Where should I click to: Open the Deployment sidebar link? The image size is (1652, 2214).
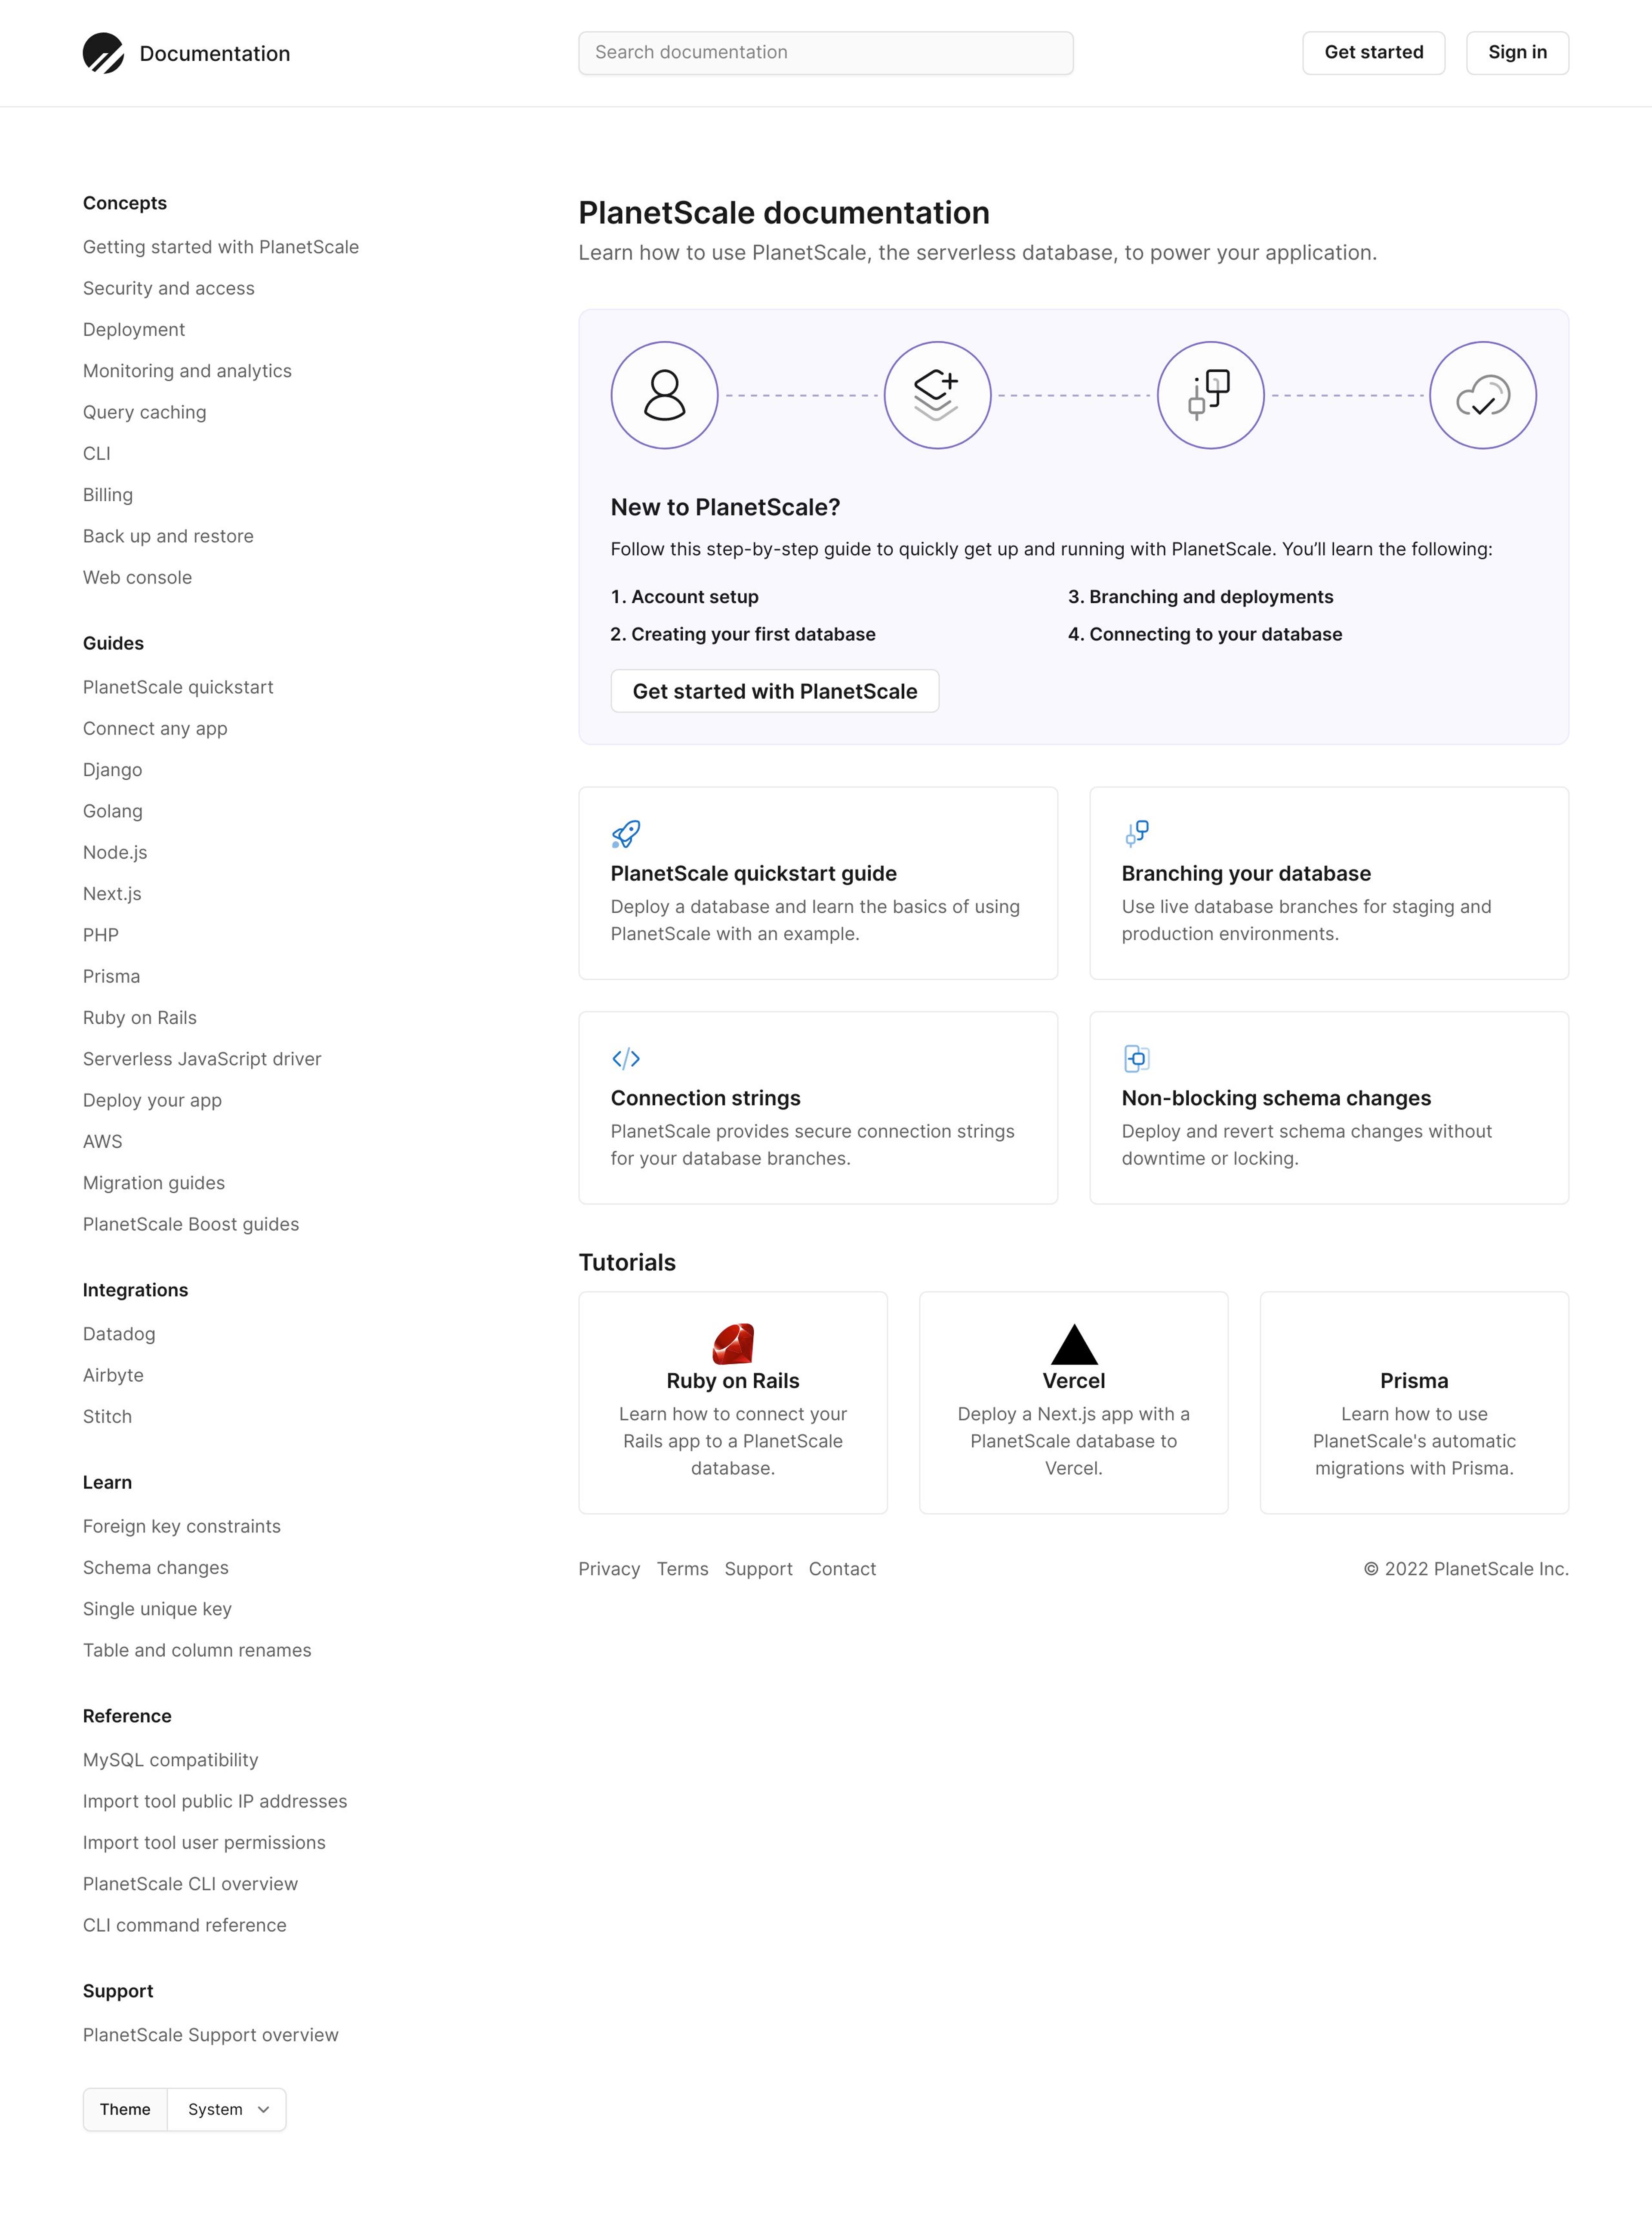click(134, 329)
